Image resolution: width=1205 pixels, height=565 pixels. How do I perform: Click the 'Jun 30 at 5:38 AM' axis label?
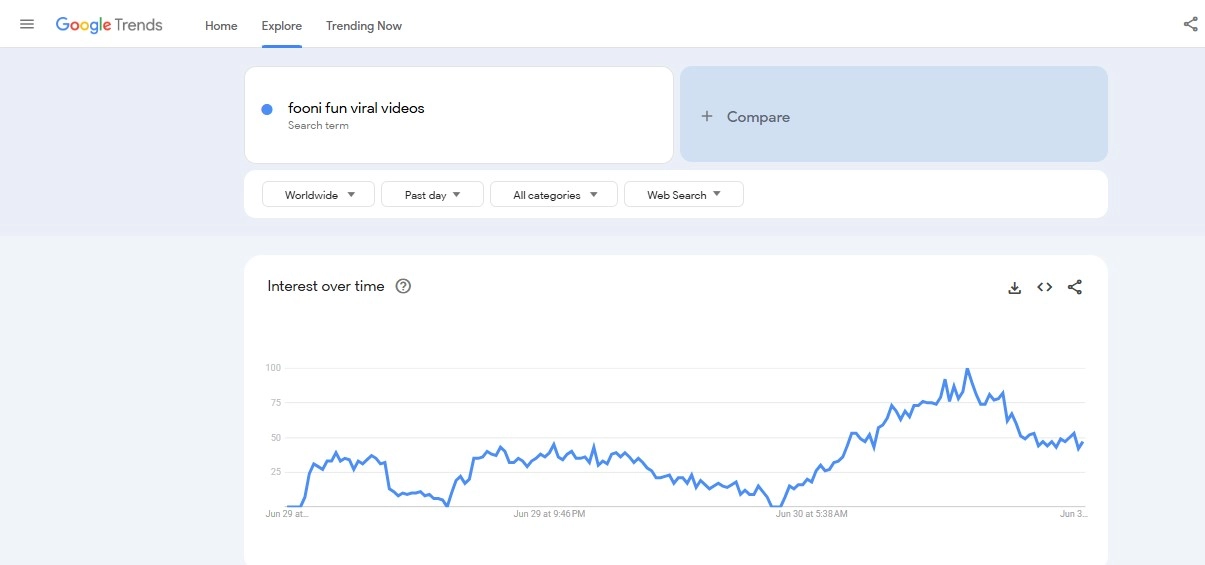coord(811,514)
